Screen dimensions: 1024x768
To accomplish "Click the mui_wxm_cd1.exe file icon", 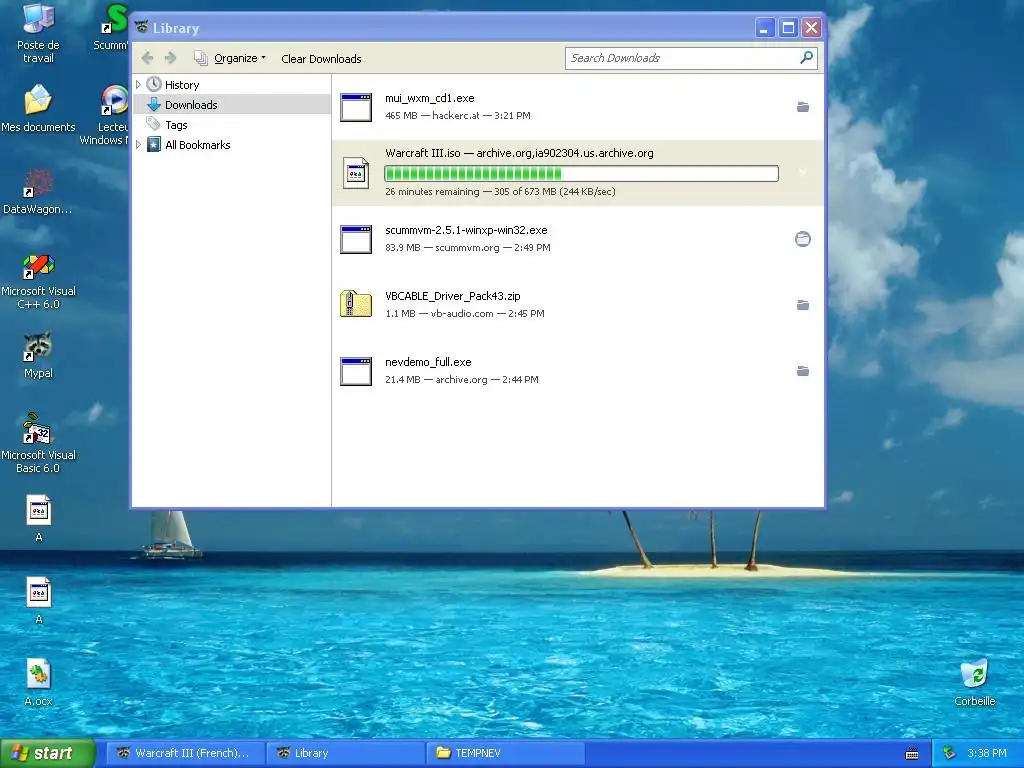I will point(356,107).
